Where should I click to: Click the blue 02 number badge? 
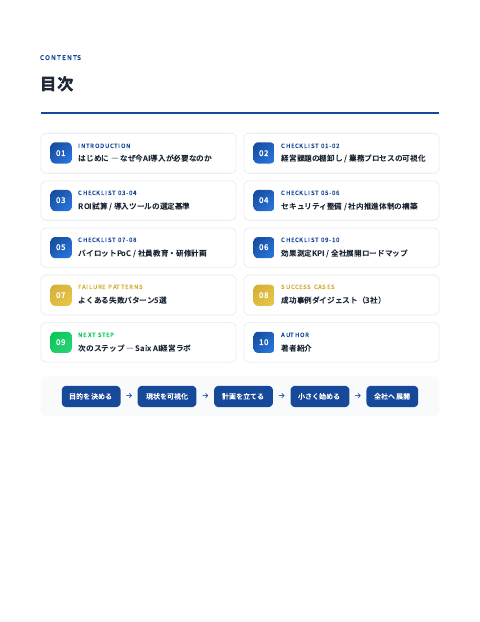pos(263,153)
